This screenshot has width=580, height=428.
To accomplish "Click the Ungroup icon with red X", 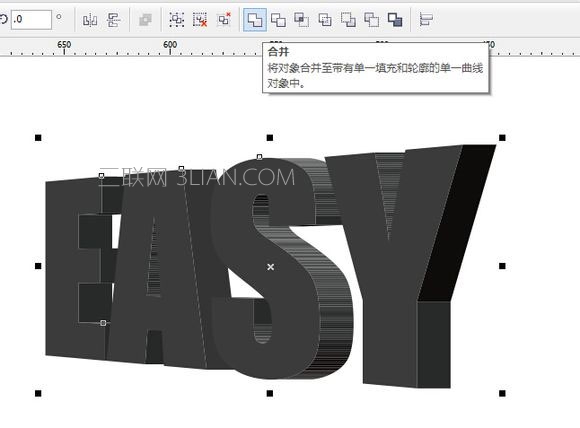I will 200,20.
